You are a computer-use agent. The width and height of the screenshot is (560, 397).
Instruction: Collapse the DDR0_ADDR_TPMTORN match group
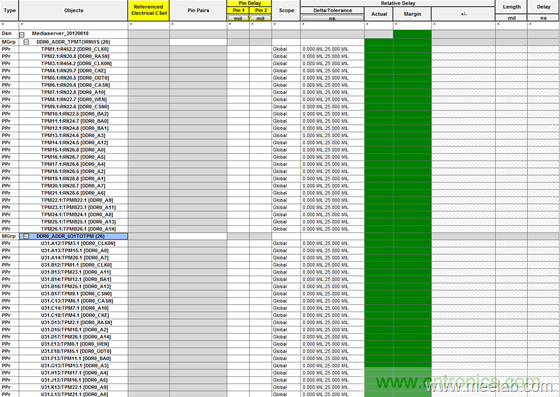click(x=26, y=42)
